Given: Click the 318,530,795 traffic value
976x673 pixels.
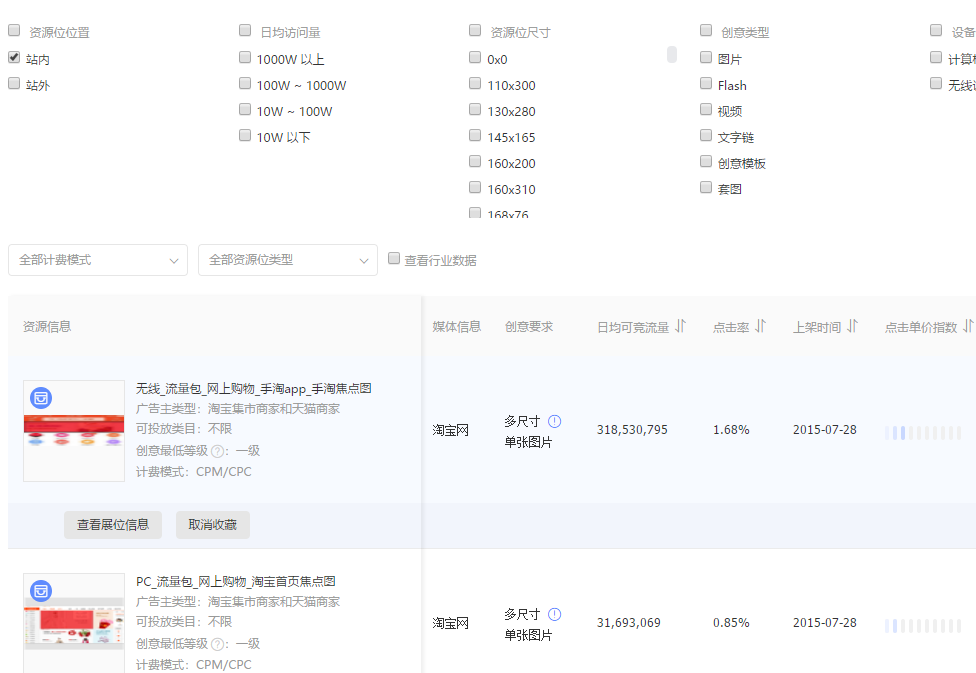Looking at the screenshot, I should coord(632,430).
